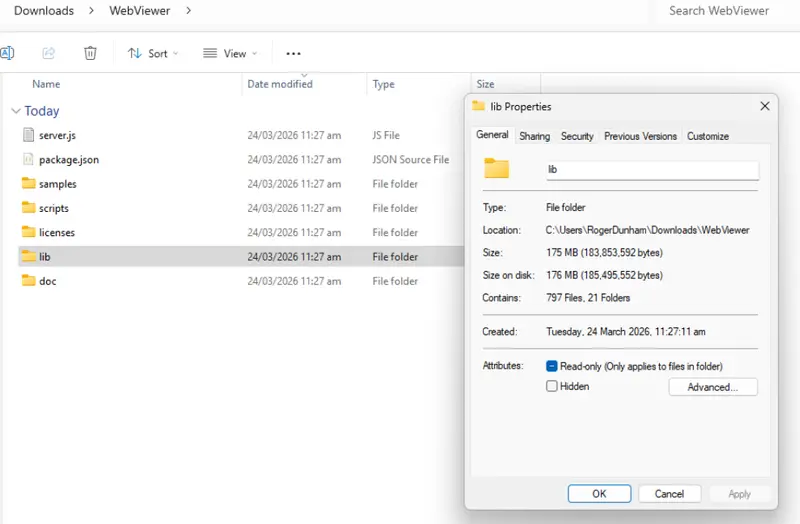The height and width of the screenshot is (524, 800).
Task: Click the JS File type cell
Action: click(386, 135)
